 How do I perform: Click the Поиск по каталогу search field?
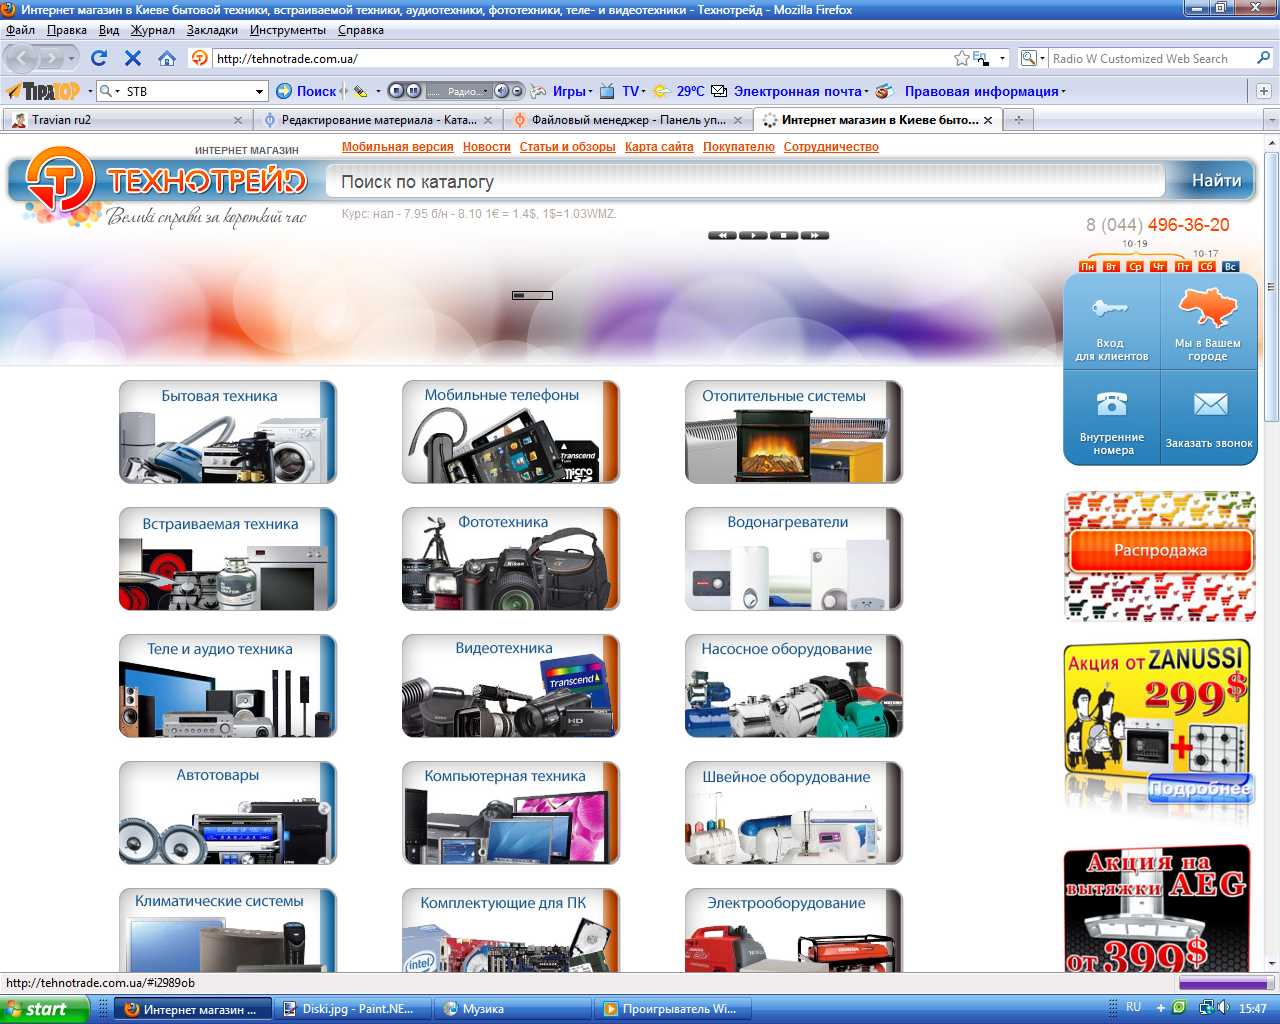coord(745,182)
